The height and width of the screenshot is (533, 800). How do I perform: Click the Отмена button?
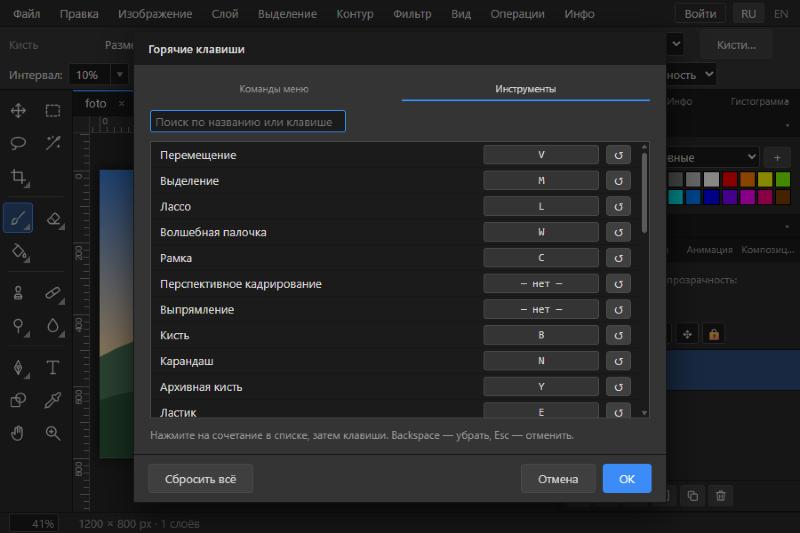pyautogui.click(x=558, y=479)
